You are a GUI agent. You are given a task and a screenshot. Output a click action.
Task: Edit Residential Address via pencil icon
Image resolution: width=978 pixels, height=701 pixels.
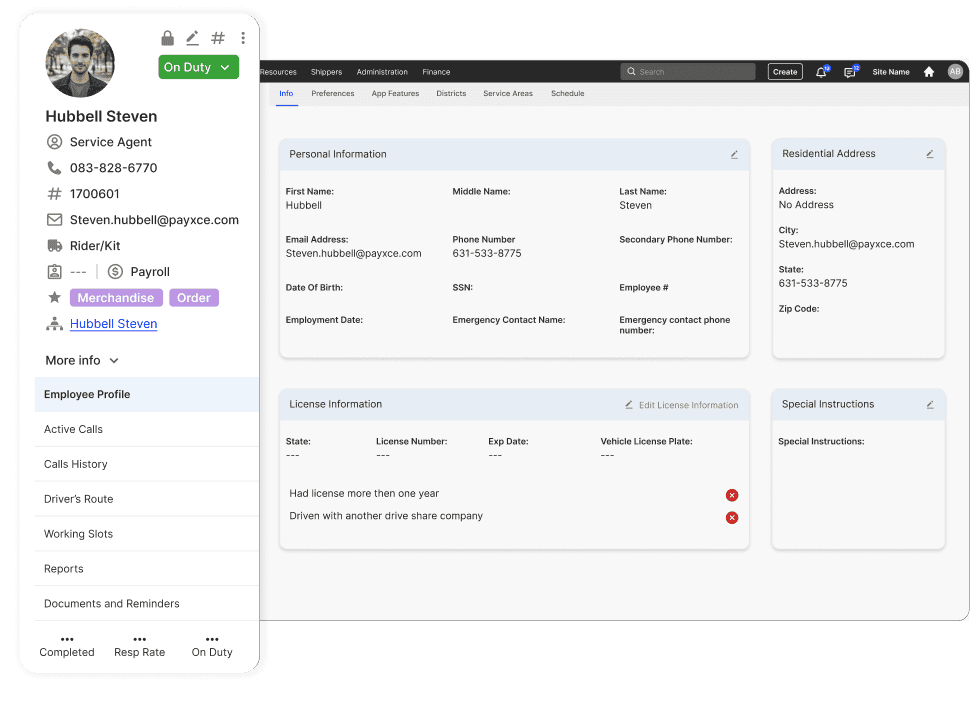pyautogui.click(x=929, y=154)
